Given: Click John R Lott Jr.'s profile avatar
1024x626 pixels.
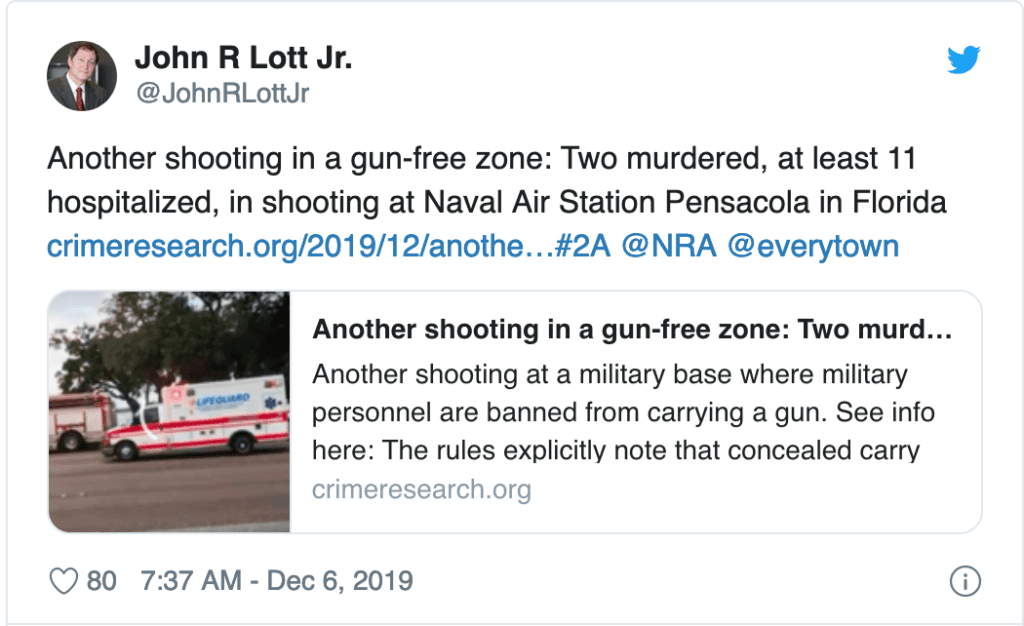Looking at the screenshot, I should 80,77.
